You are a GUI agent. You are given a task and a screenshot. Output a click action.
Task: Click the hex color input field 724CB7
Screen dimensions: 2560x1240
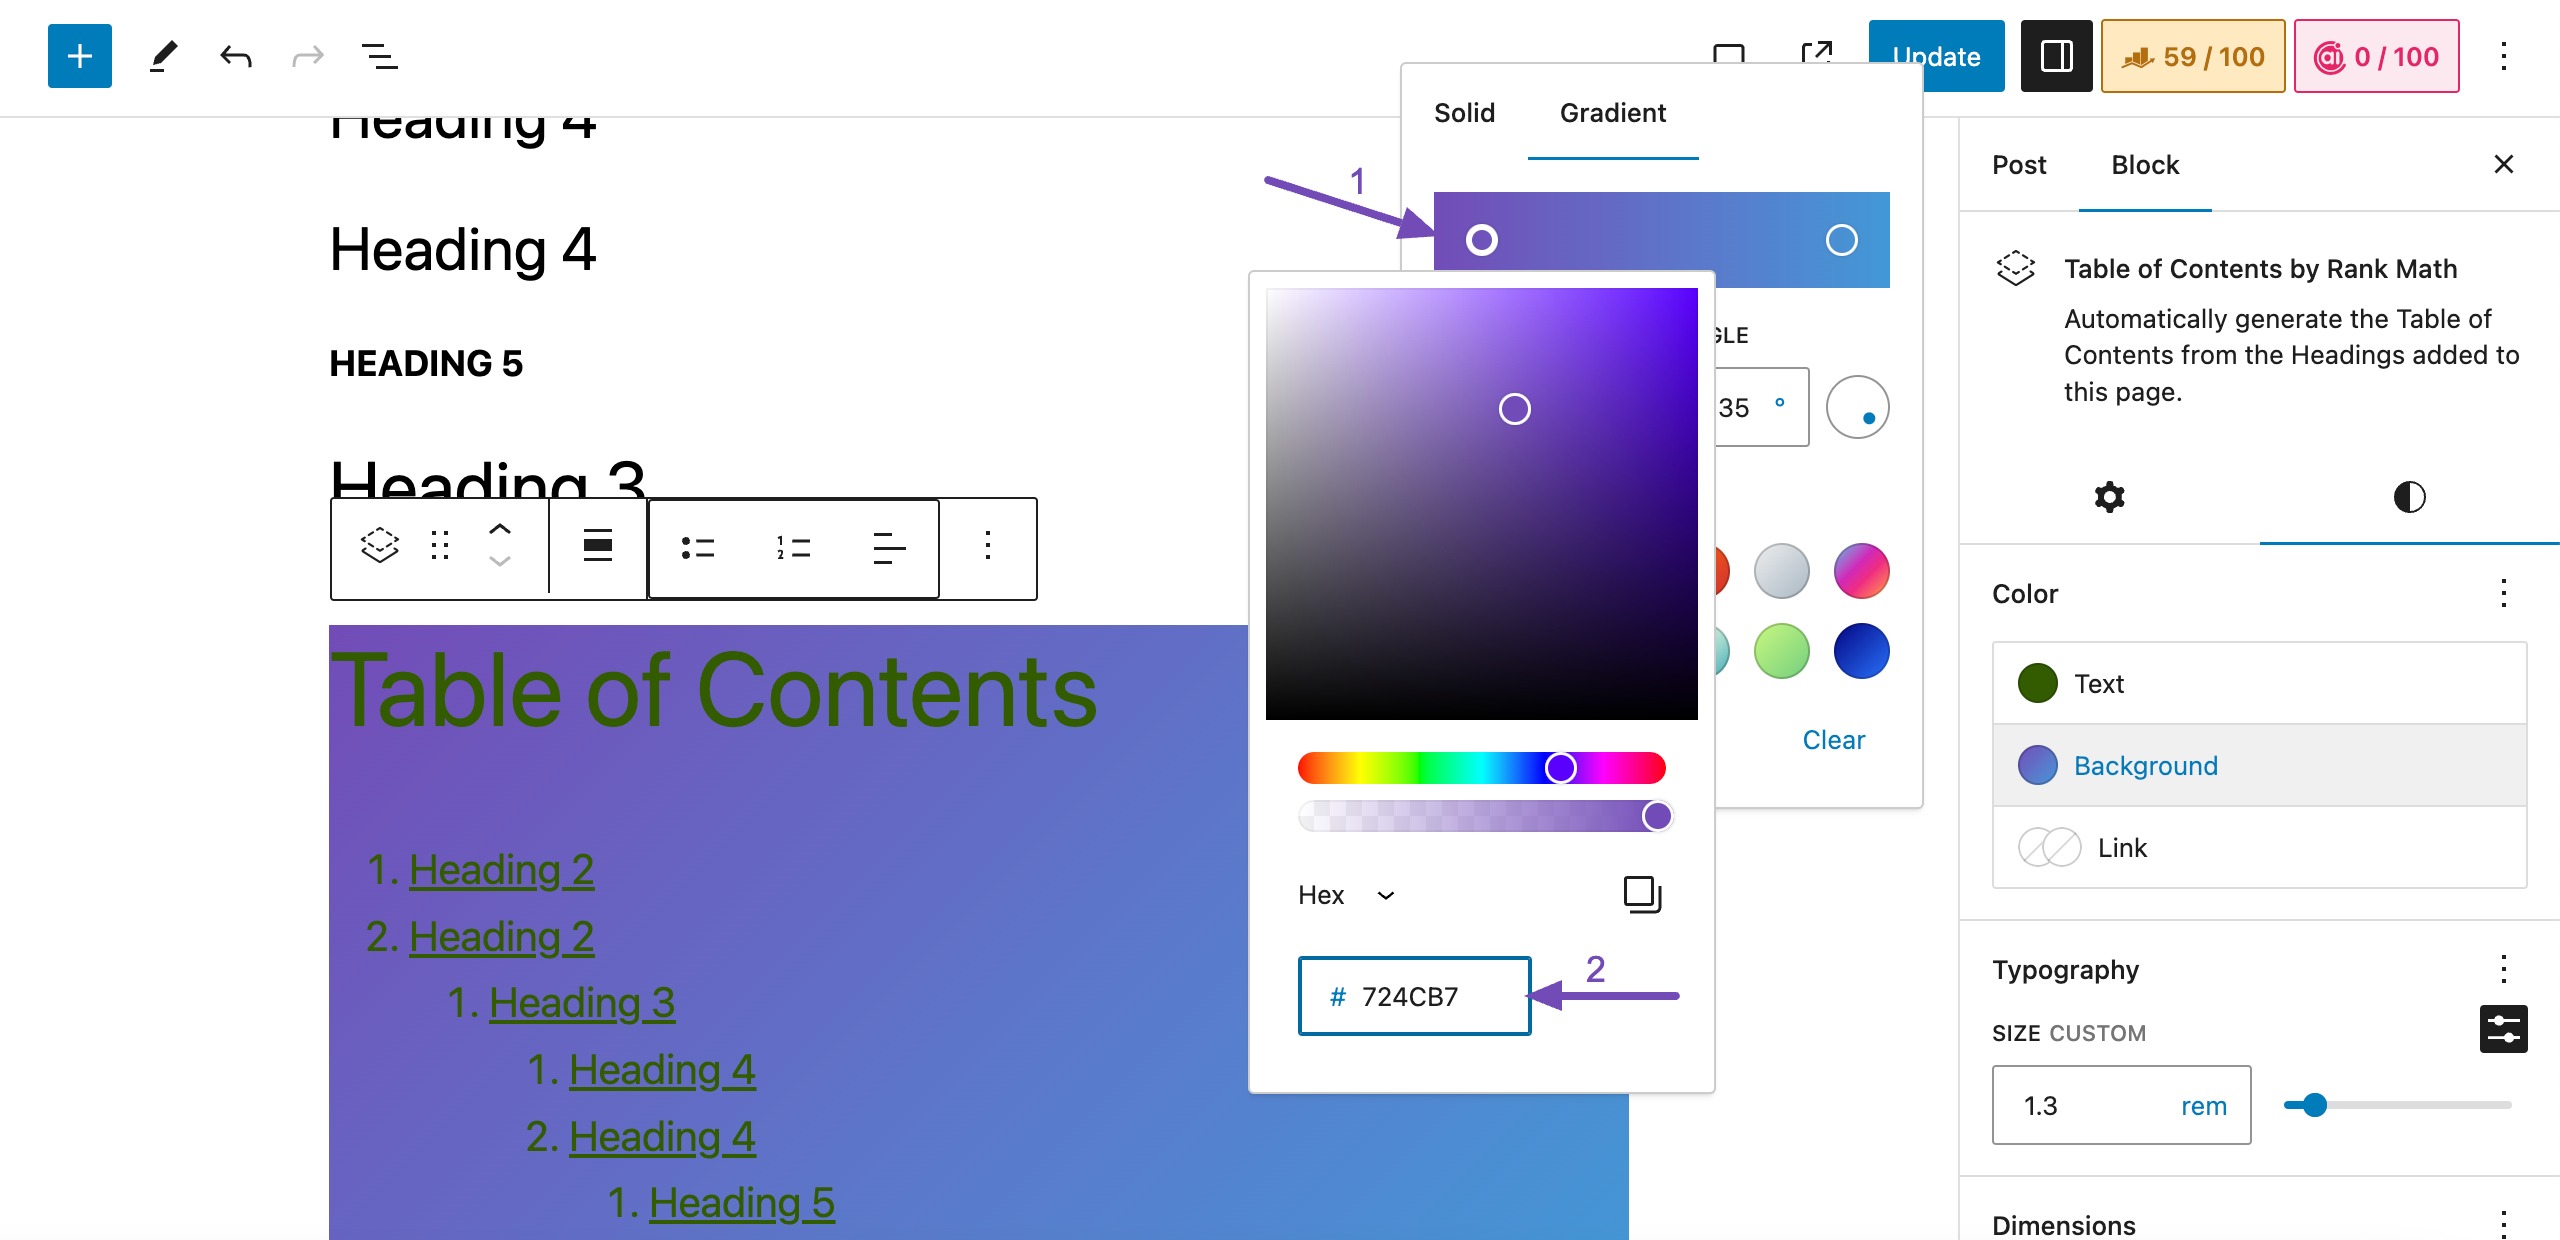click(1414, 995)
